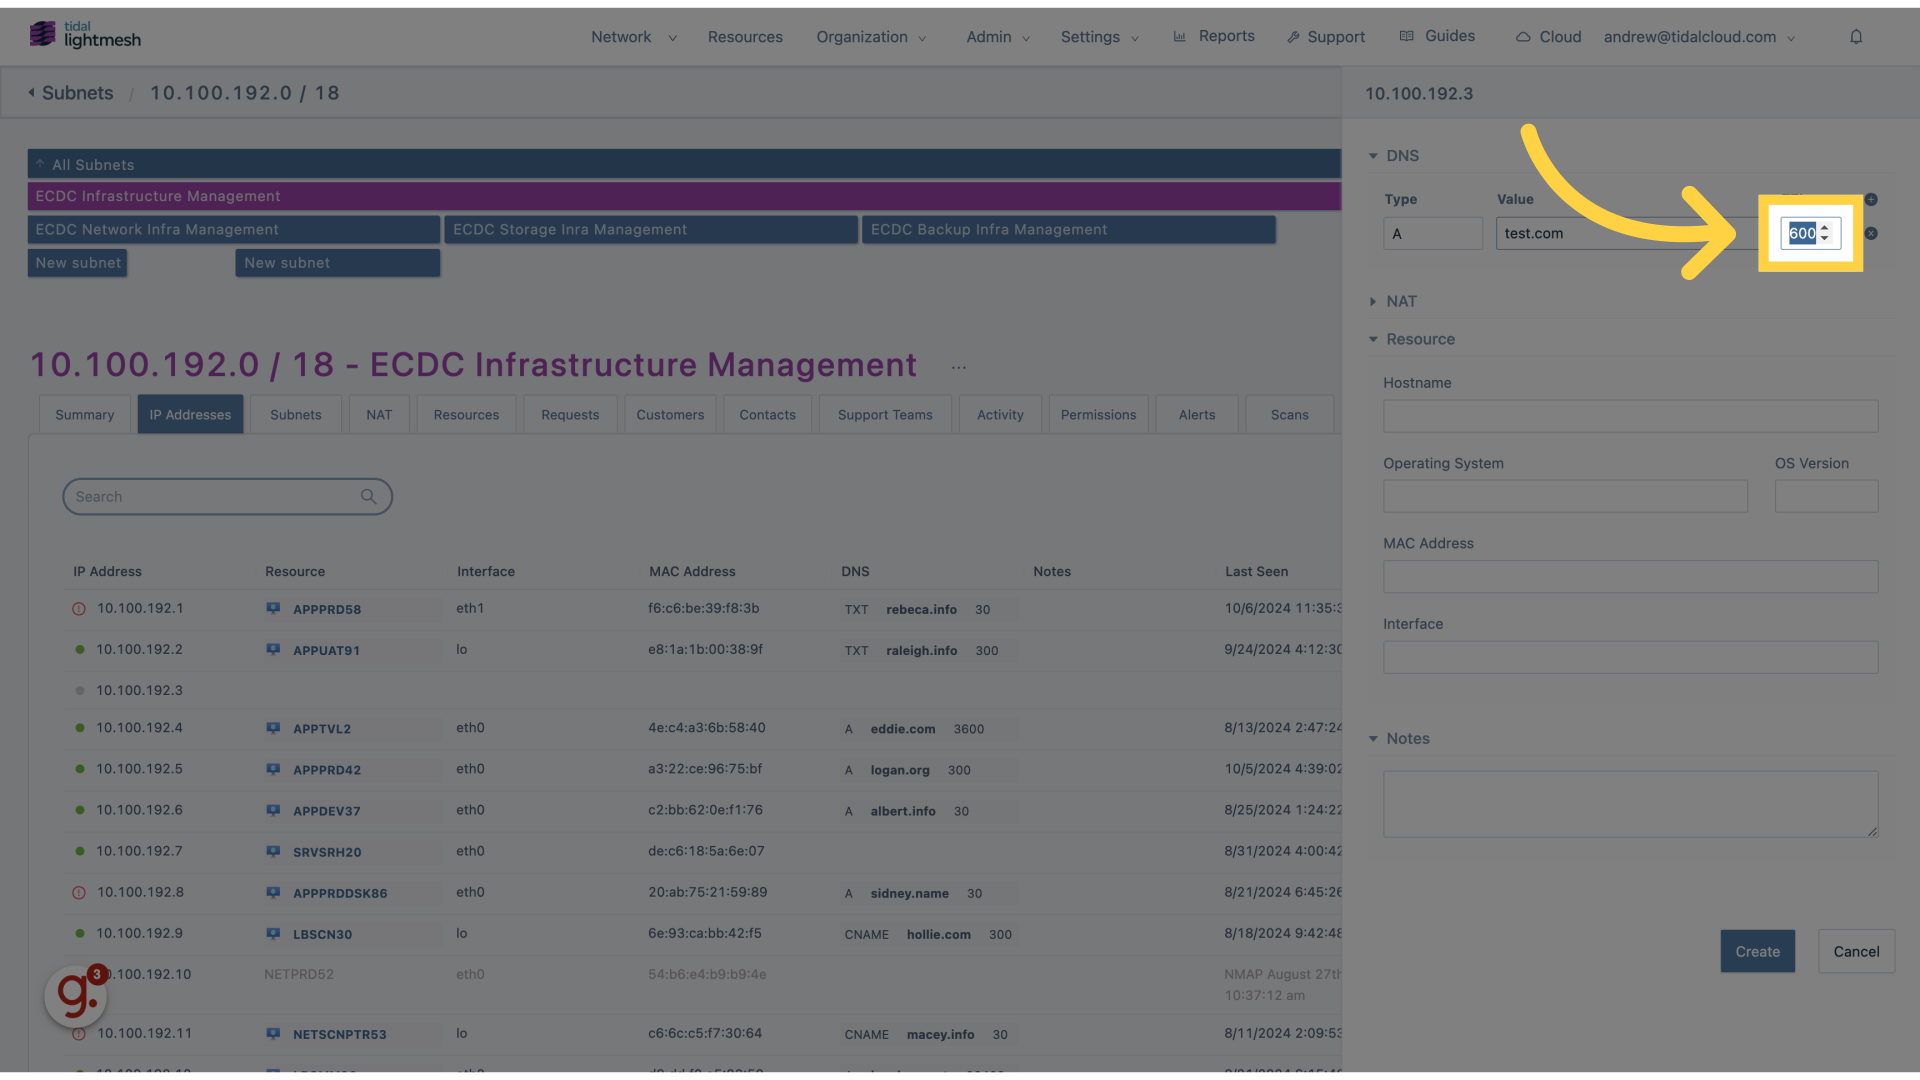
Task: Open the Settings dropdown menu
Action: click(x=1100, y=37)
